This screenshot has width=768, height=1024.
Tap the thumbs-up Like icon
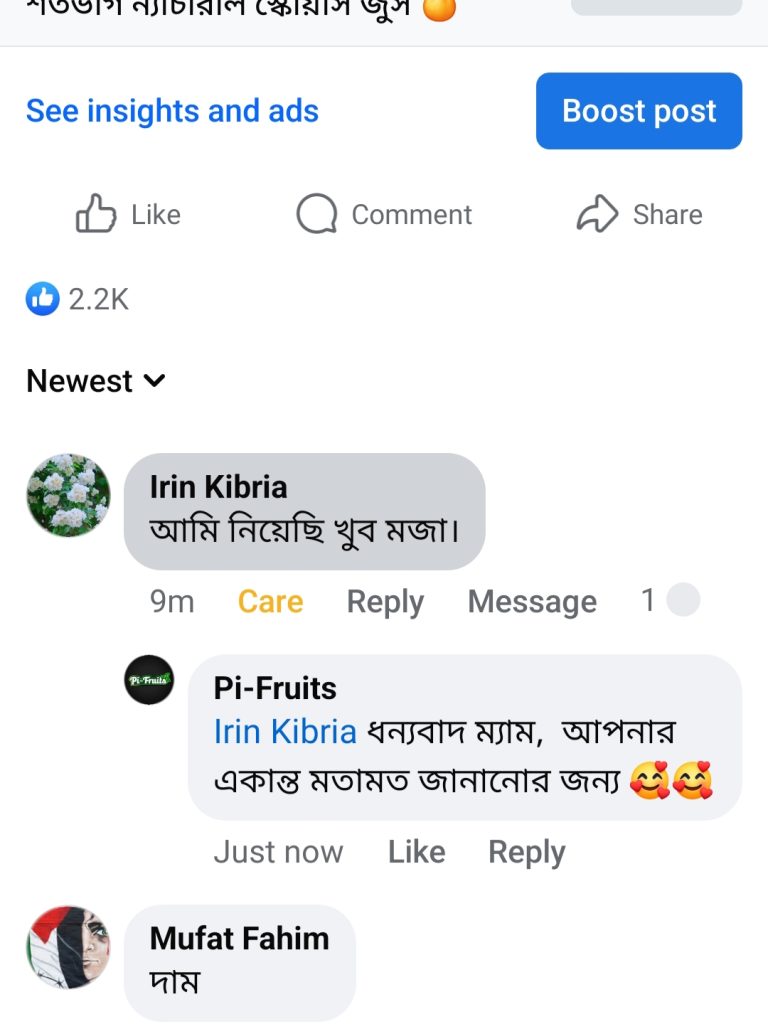[x=96, y=215]
